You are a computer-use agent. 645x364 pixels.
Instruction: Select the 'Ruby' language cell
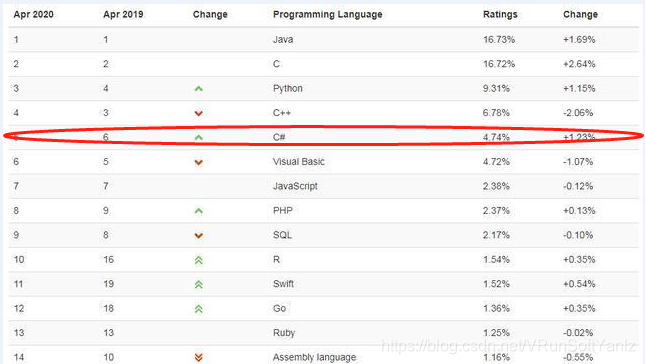coord(284,333)
